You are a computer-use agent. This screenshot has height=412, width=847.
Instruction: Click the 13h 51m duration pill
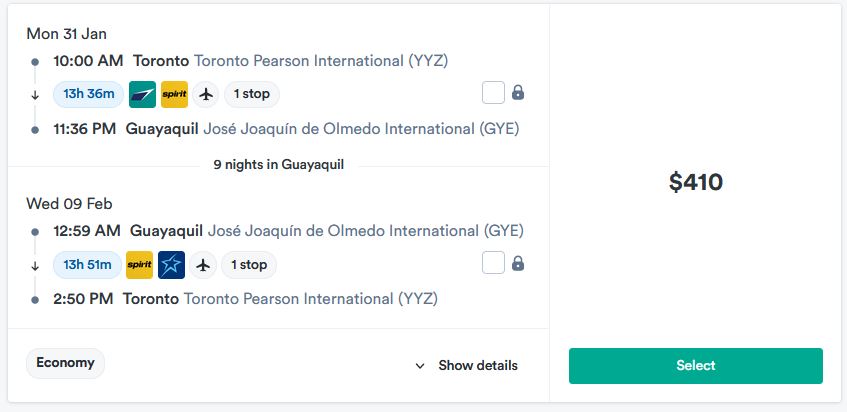click(87, 265)
